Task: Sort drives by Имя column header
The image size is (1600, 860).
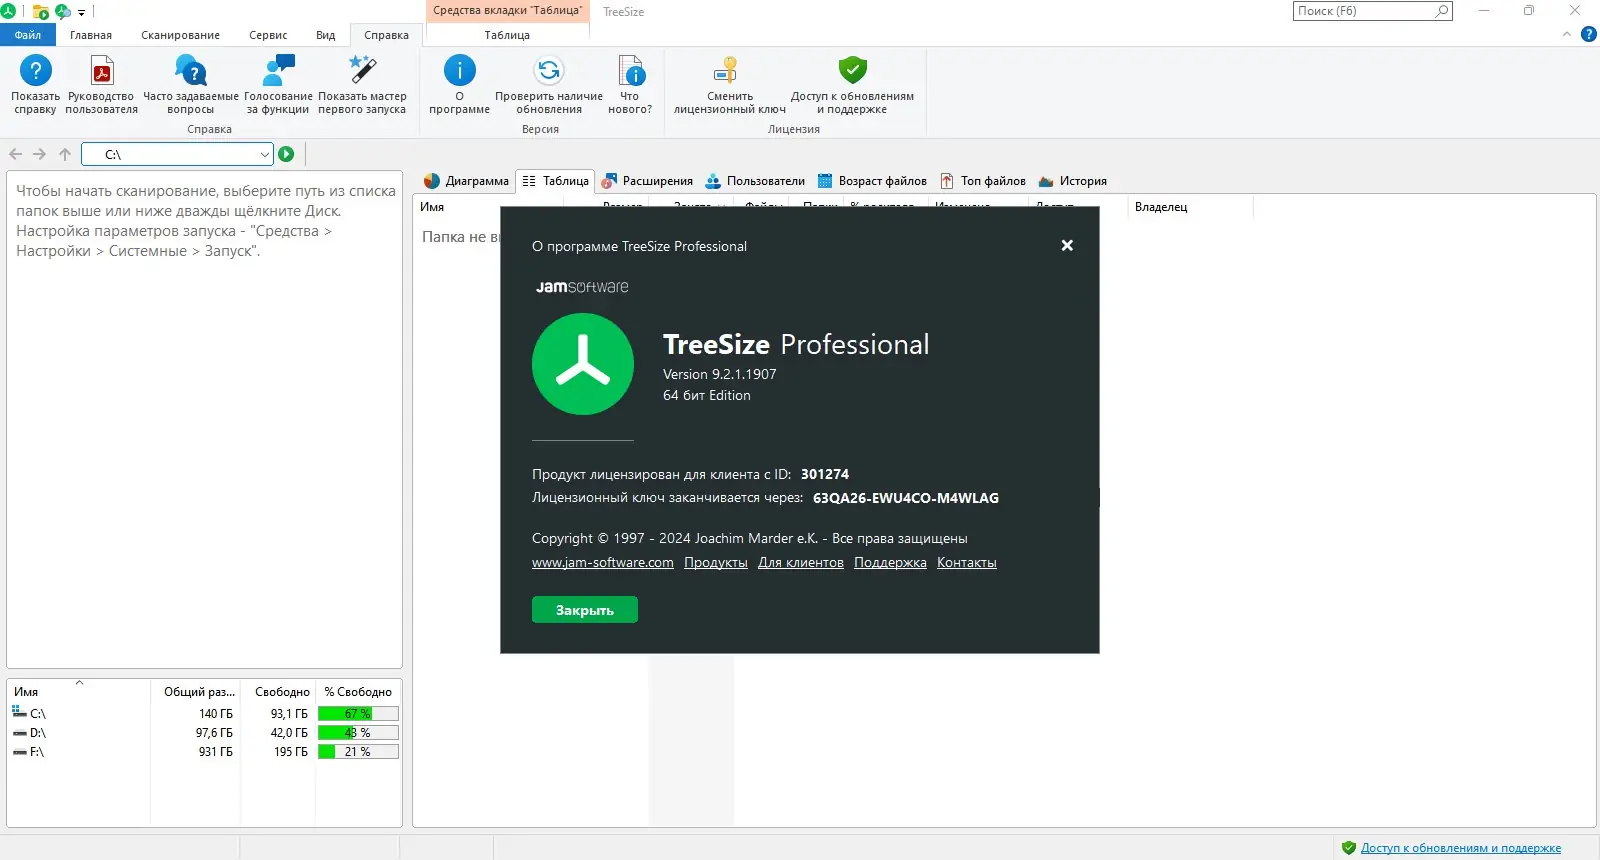Action: [80, 692]
